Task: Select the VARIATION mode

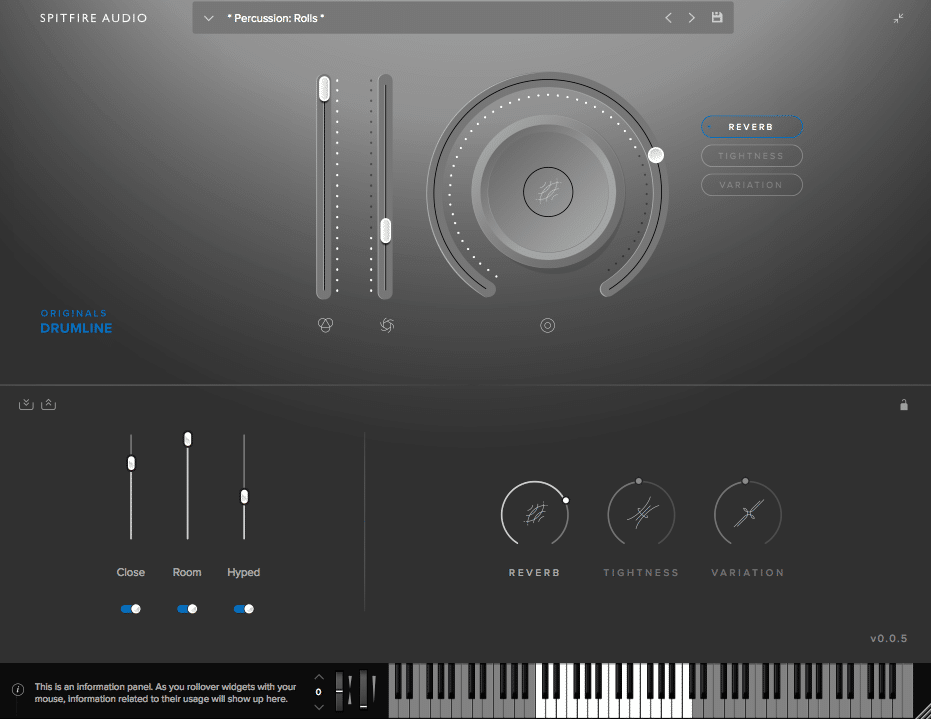Action: tap(751, 184)
